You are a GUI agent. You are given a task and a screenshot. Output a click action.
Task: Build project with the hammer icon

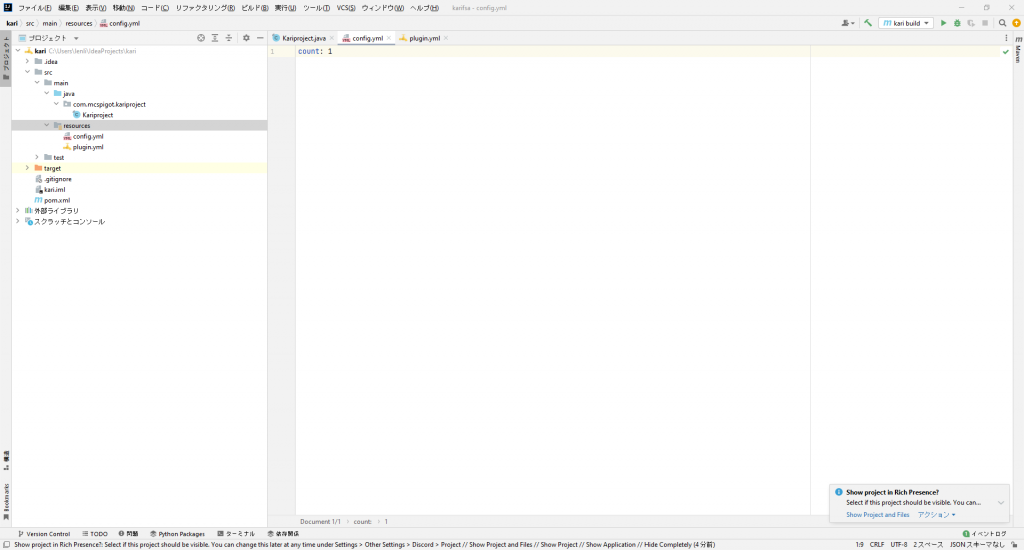[x=868, y=23]
